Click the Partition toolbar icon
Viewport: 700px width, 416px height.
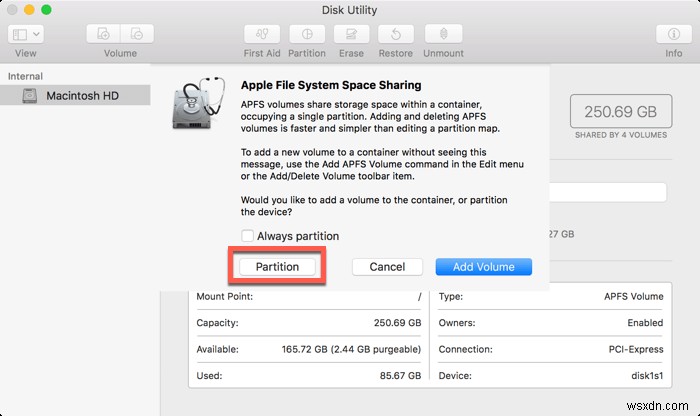click(x=307, y=34)
